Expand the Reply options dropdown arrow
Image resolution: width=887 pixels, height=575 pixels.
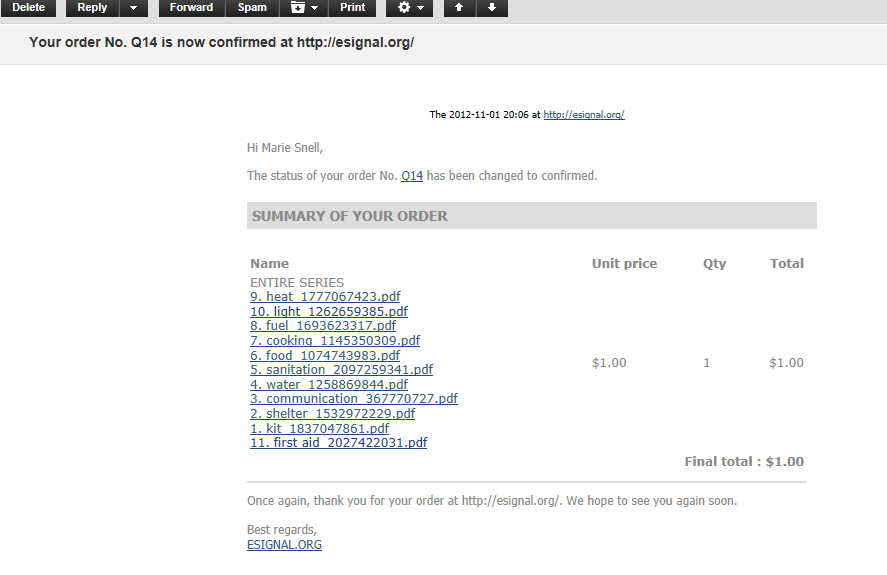click(x=134, y=8)
